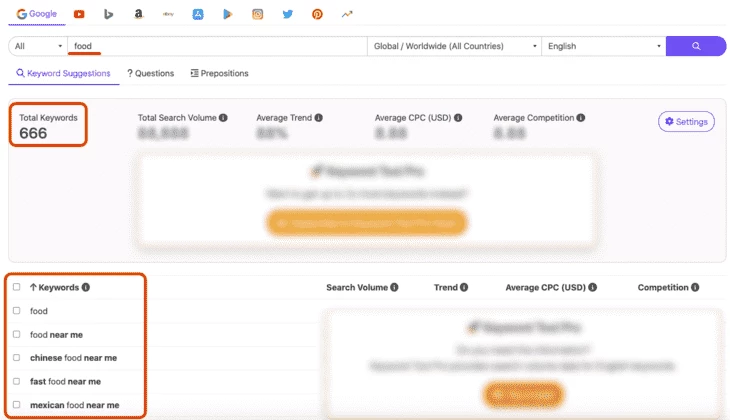
Task: Click the keyword text 'chinese food near me'
Action: pyautogui.click(x=74, y=358)
